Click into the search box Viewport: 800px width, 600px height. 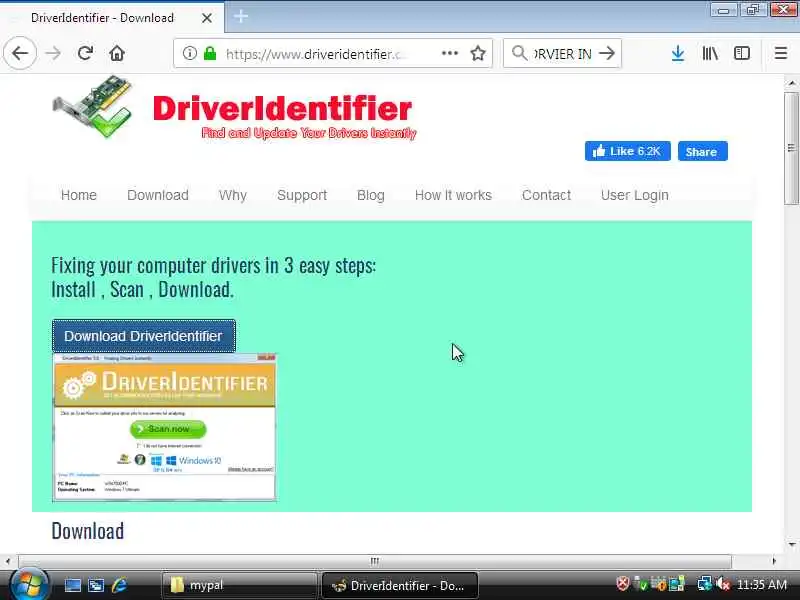point(562,53)
